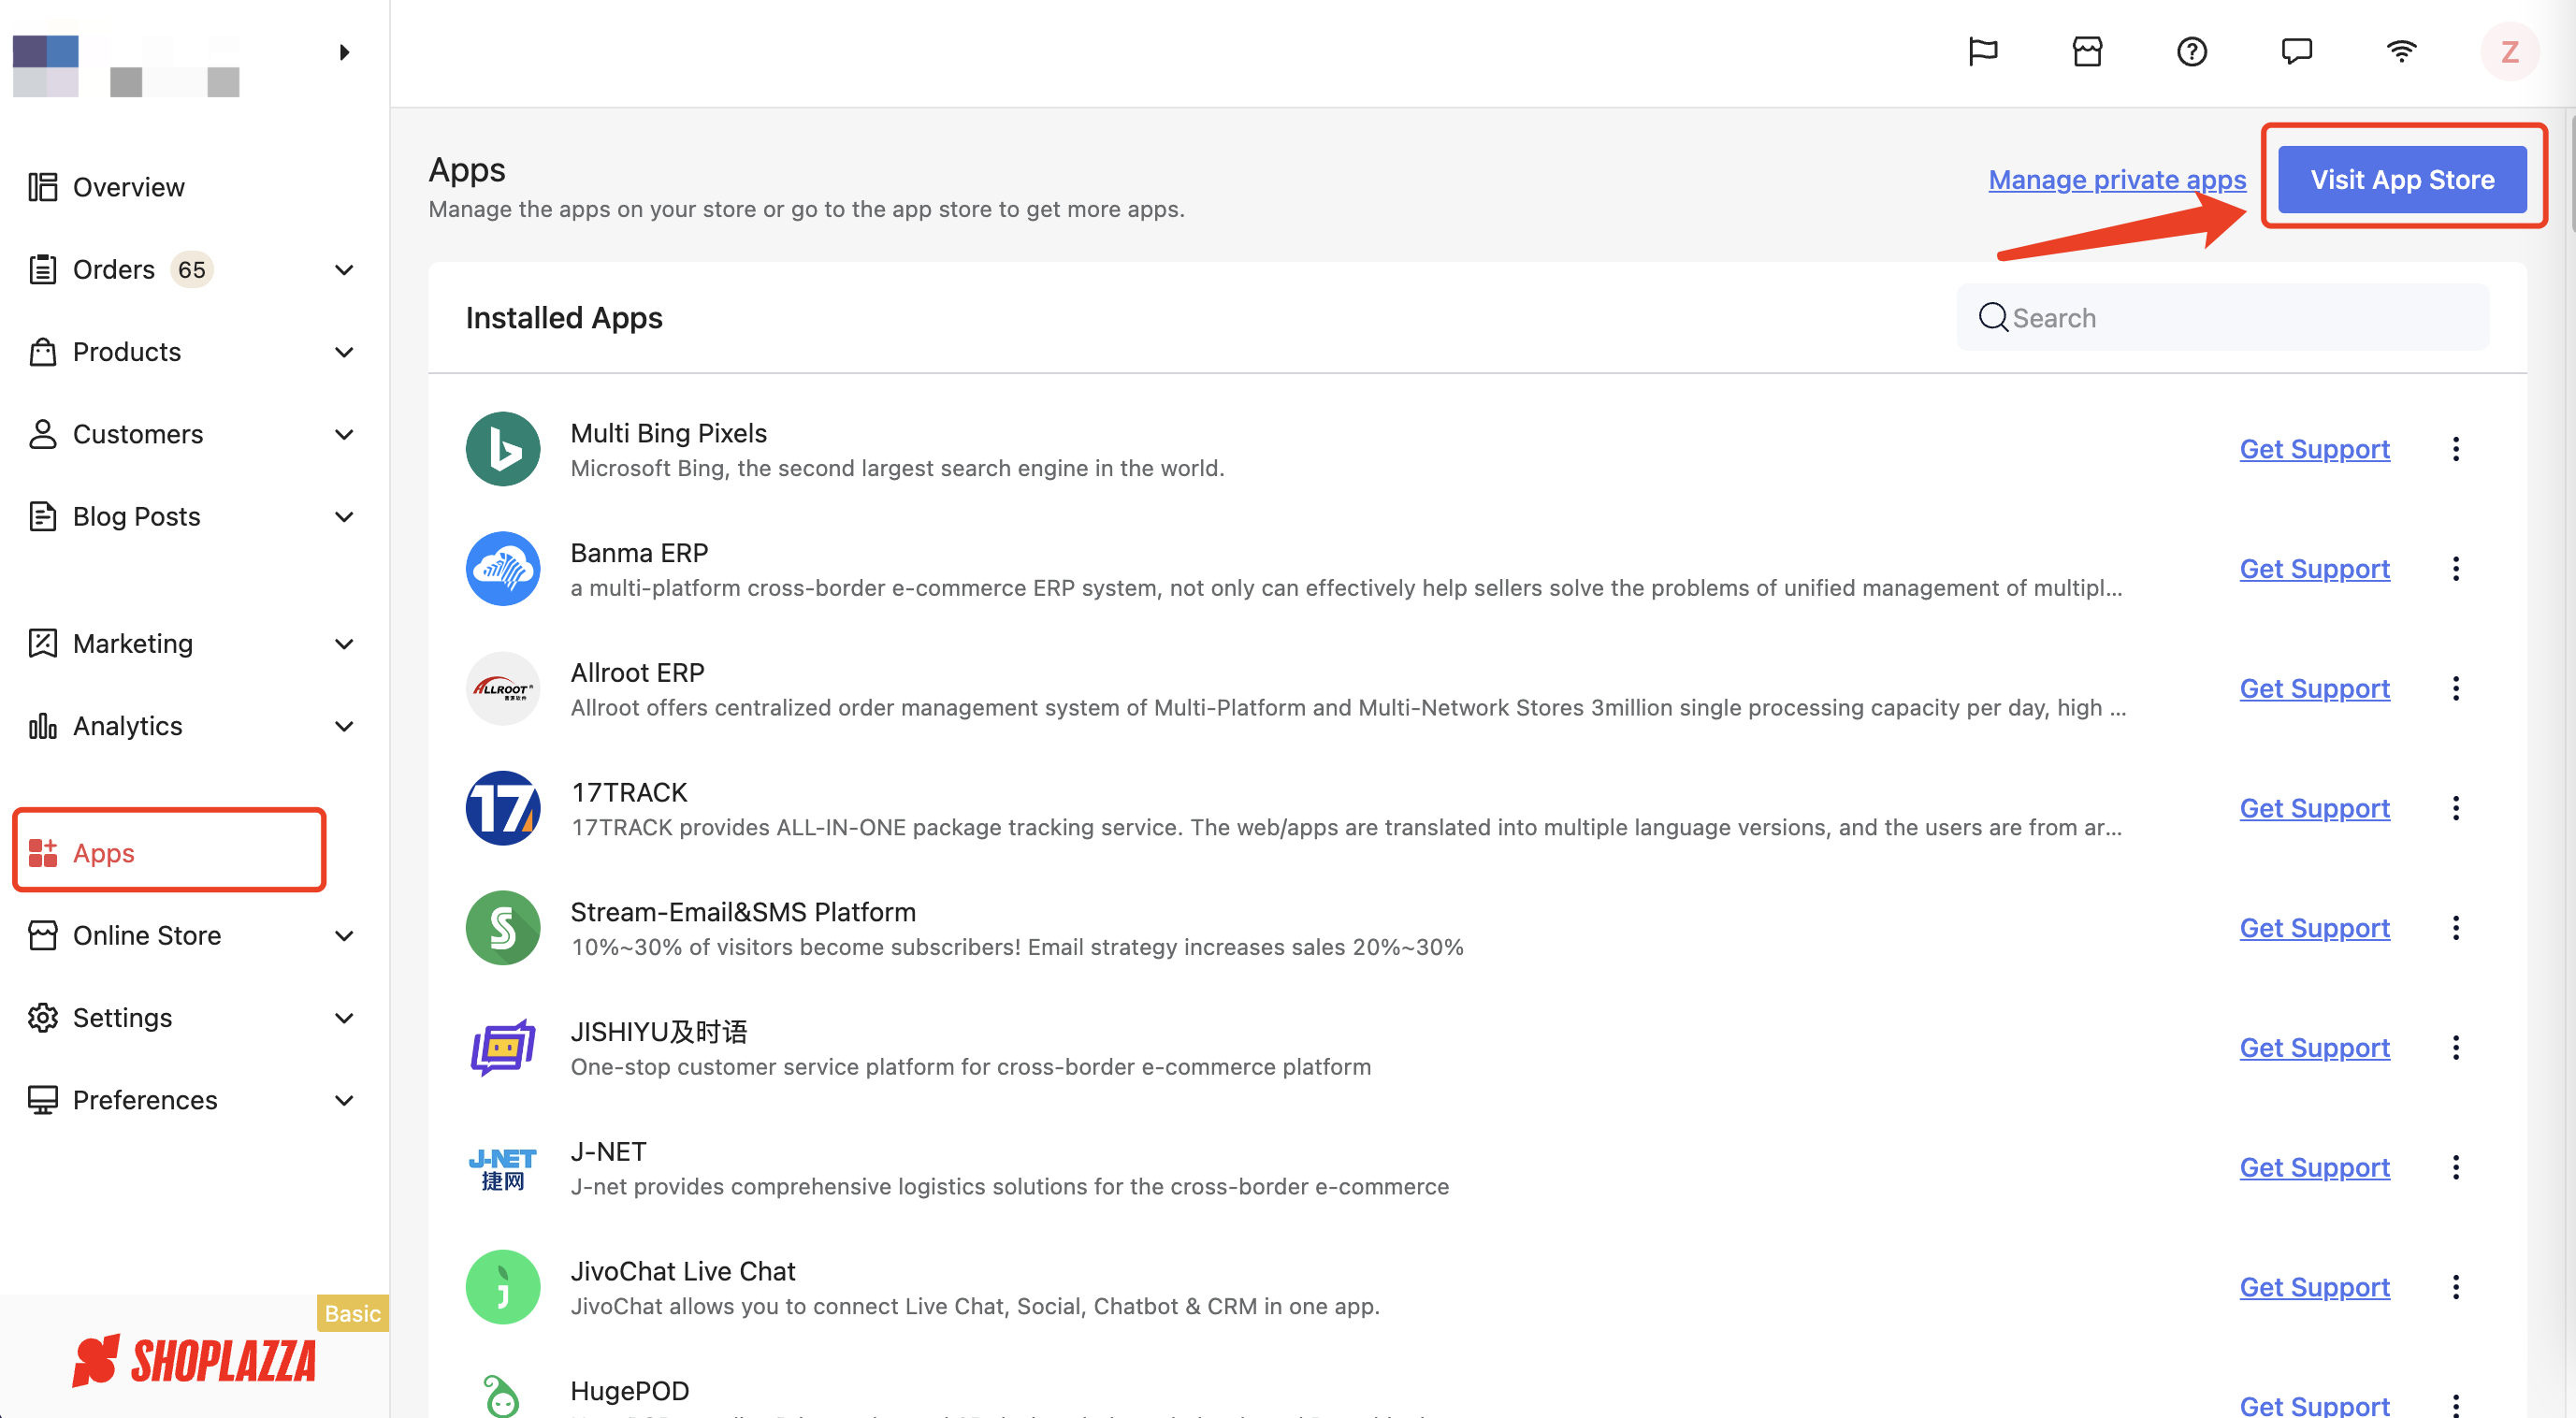
Task: Click the JISHIYU及时语 title
Action: [659, 1031]
